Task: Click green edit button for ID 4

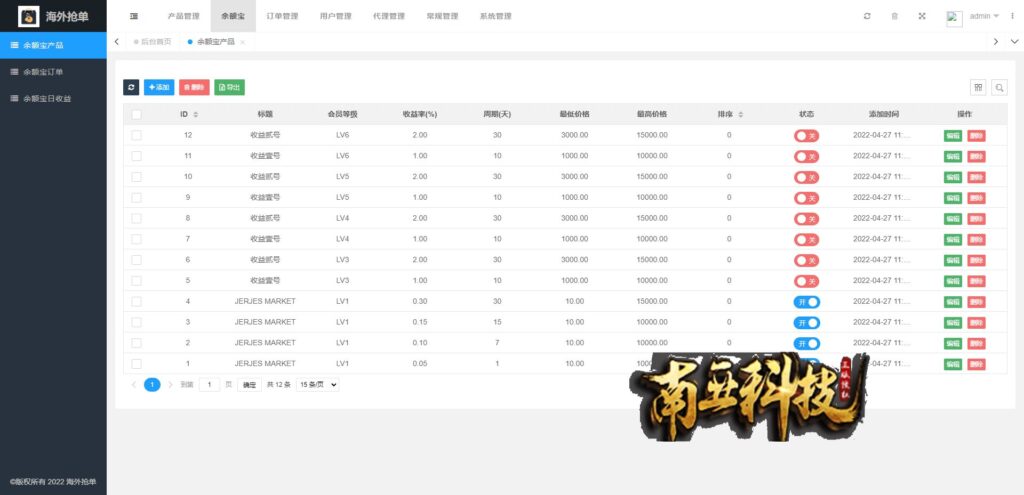Action: (953, 302)
